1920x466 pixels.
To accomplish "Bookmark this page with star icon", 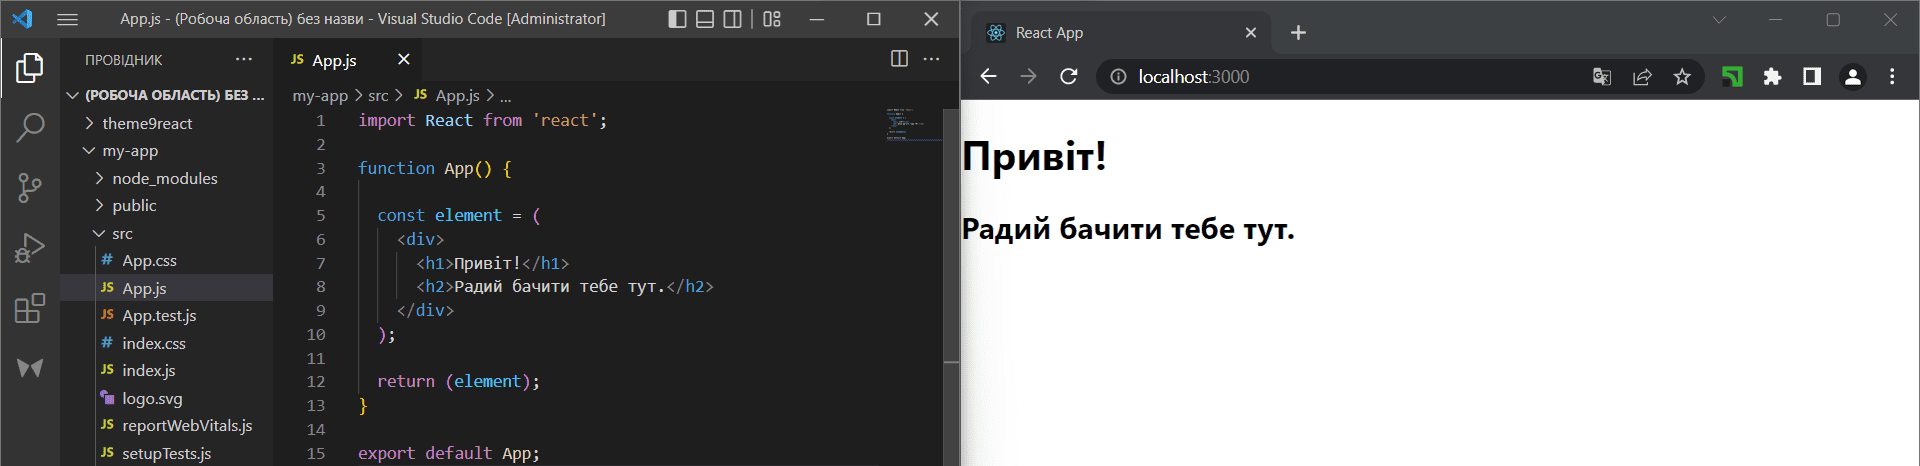I will (x=1682, y=77).
